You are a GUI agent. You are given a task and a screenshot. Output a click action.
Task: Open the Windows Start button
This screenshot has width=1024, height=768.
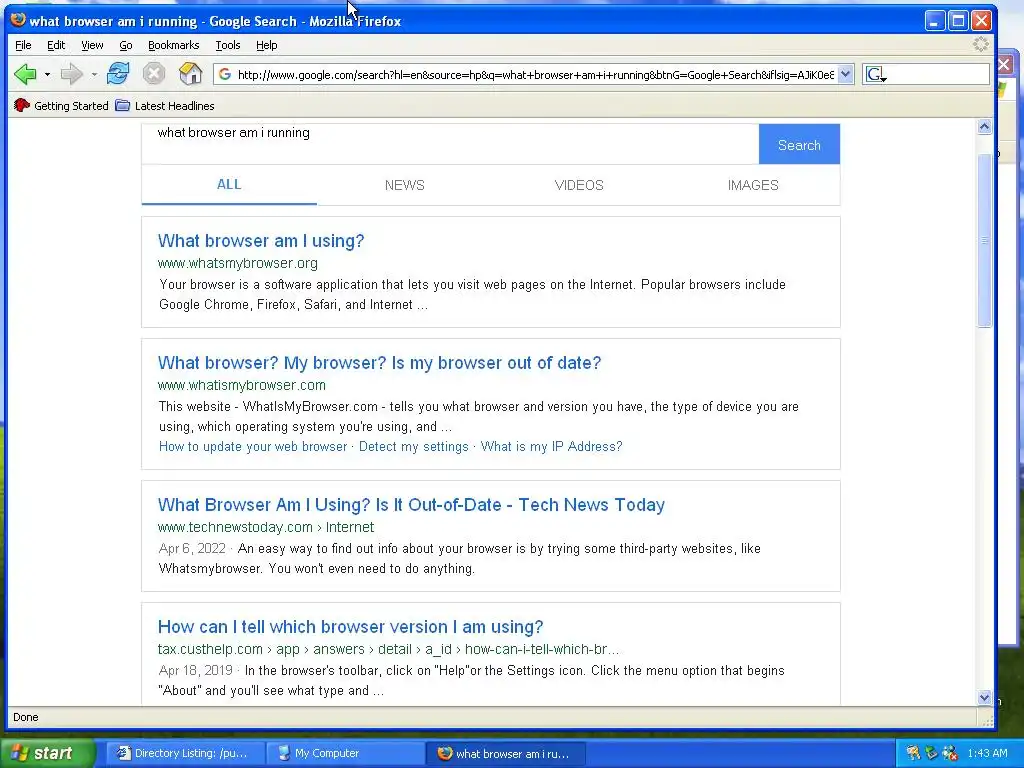pyautogui.click(x=46, y=753)
